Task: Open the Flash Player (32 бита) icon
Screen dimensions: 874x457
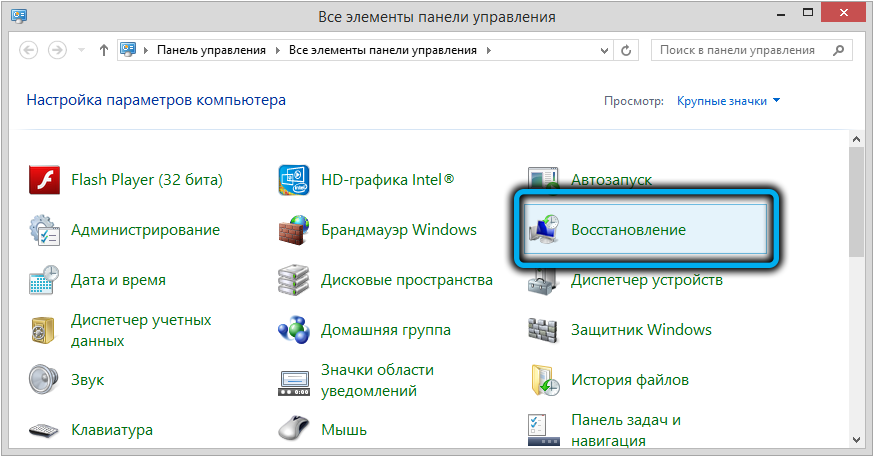Action: pyautogui.click(x=45, y=180)
